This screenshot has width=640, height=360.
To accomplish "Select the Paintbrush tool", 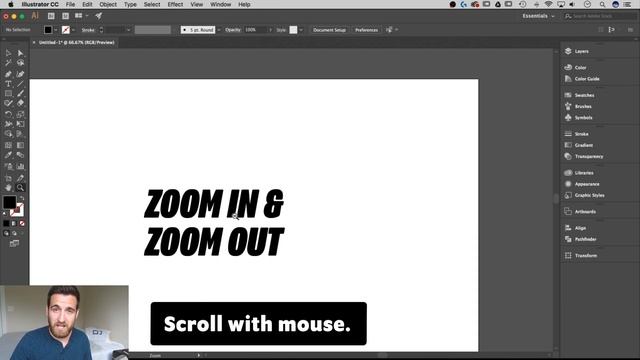I will click(x=20, y=93).
